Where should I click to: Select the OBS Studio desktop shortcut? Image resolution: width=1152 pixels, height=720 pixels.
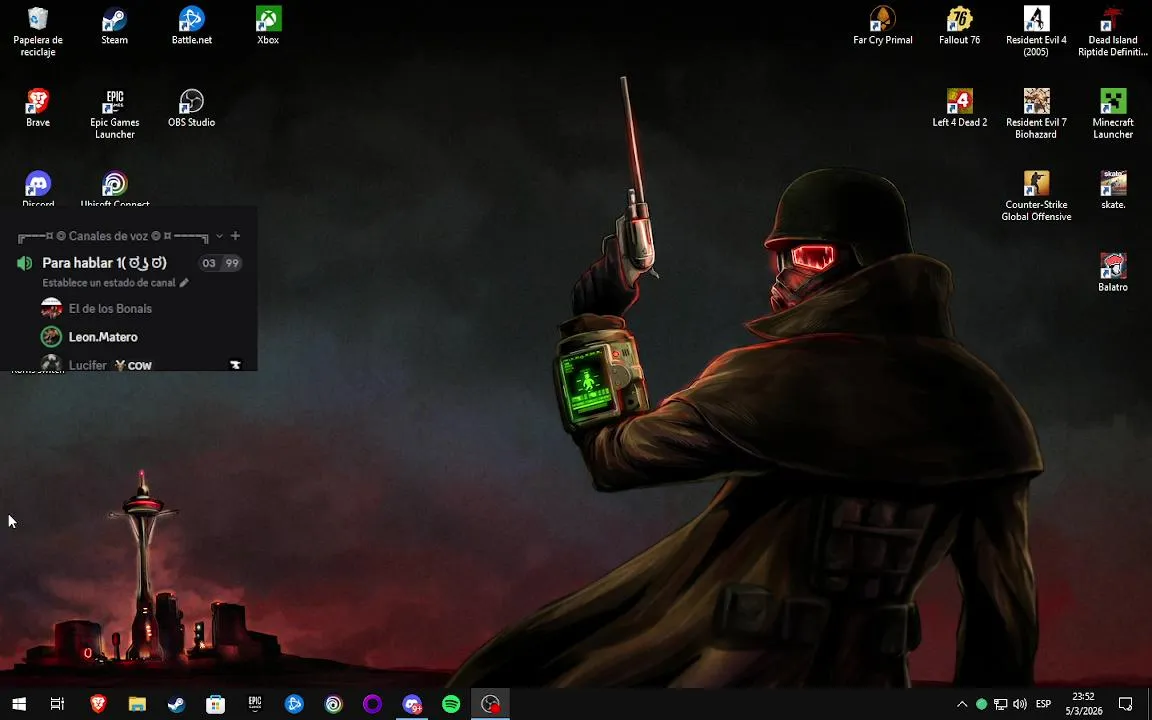(192, 108)
